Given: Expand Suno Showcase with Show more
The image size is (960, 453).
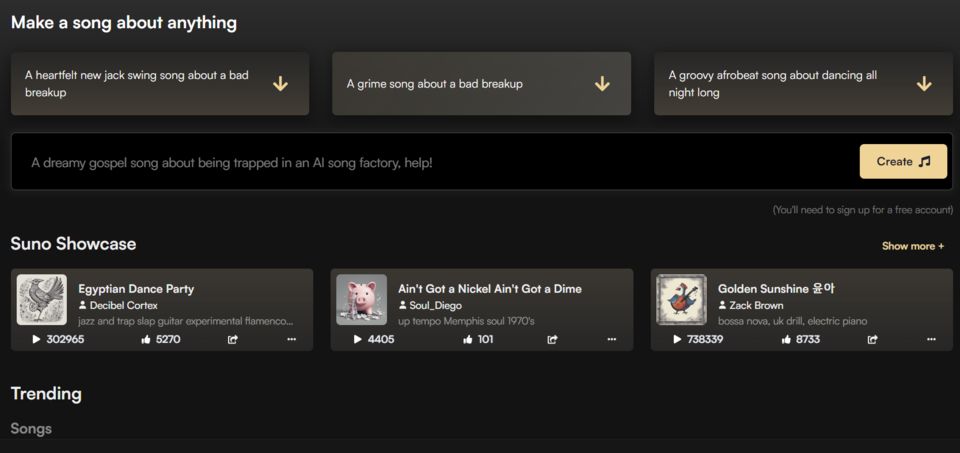Looking at the screenshot, I should (x=912, y=246).
